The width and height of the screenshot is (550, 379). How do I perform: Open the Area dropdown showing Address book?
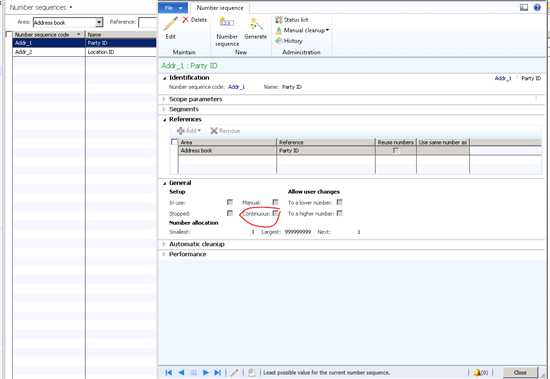click(x=99, y=22)
